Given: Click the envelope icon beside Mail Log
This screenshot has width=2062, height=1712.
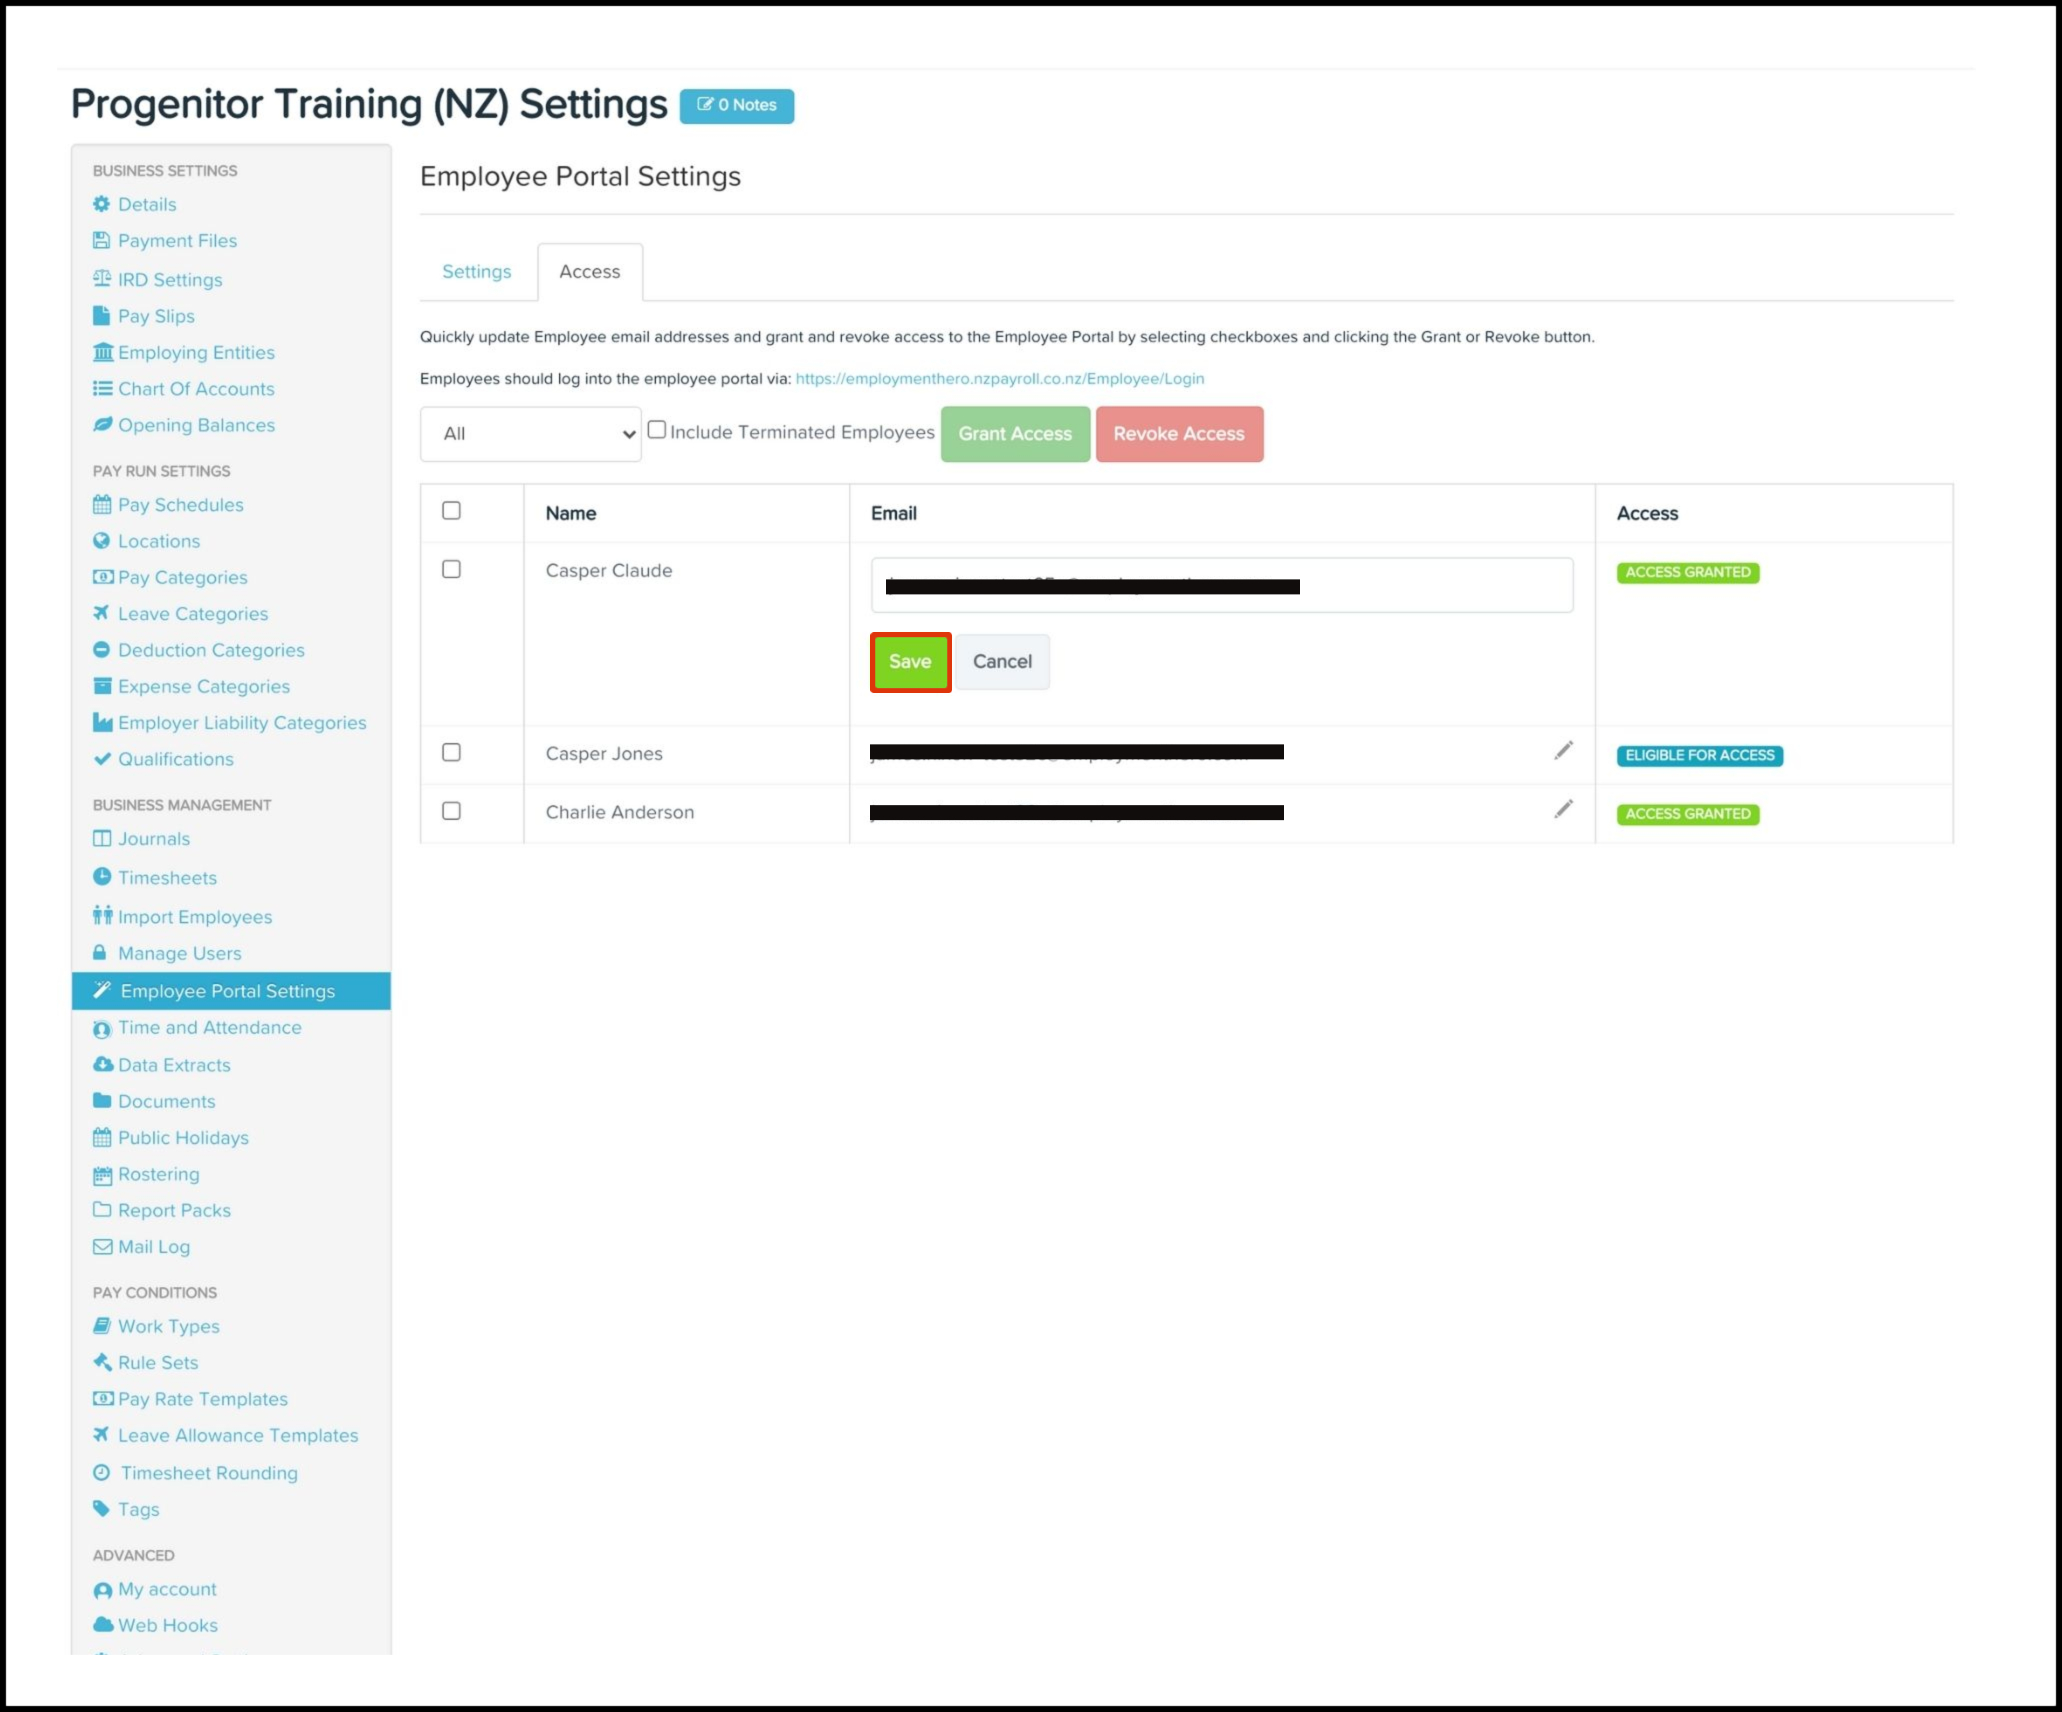Looking at the screenshot, I should [102, 1247].
